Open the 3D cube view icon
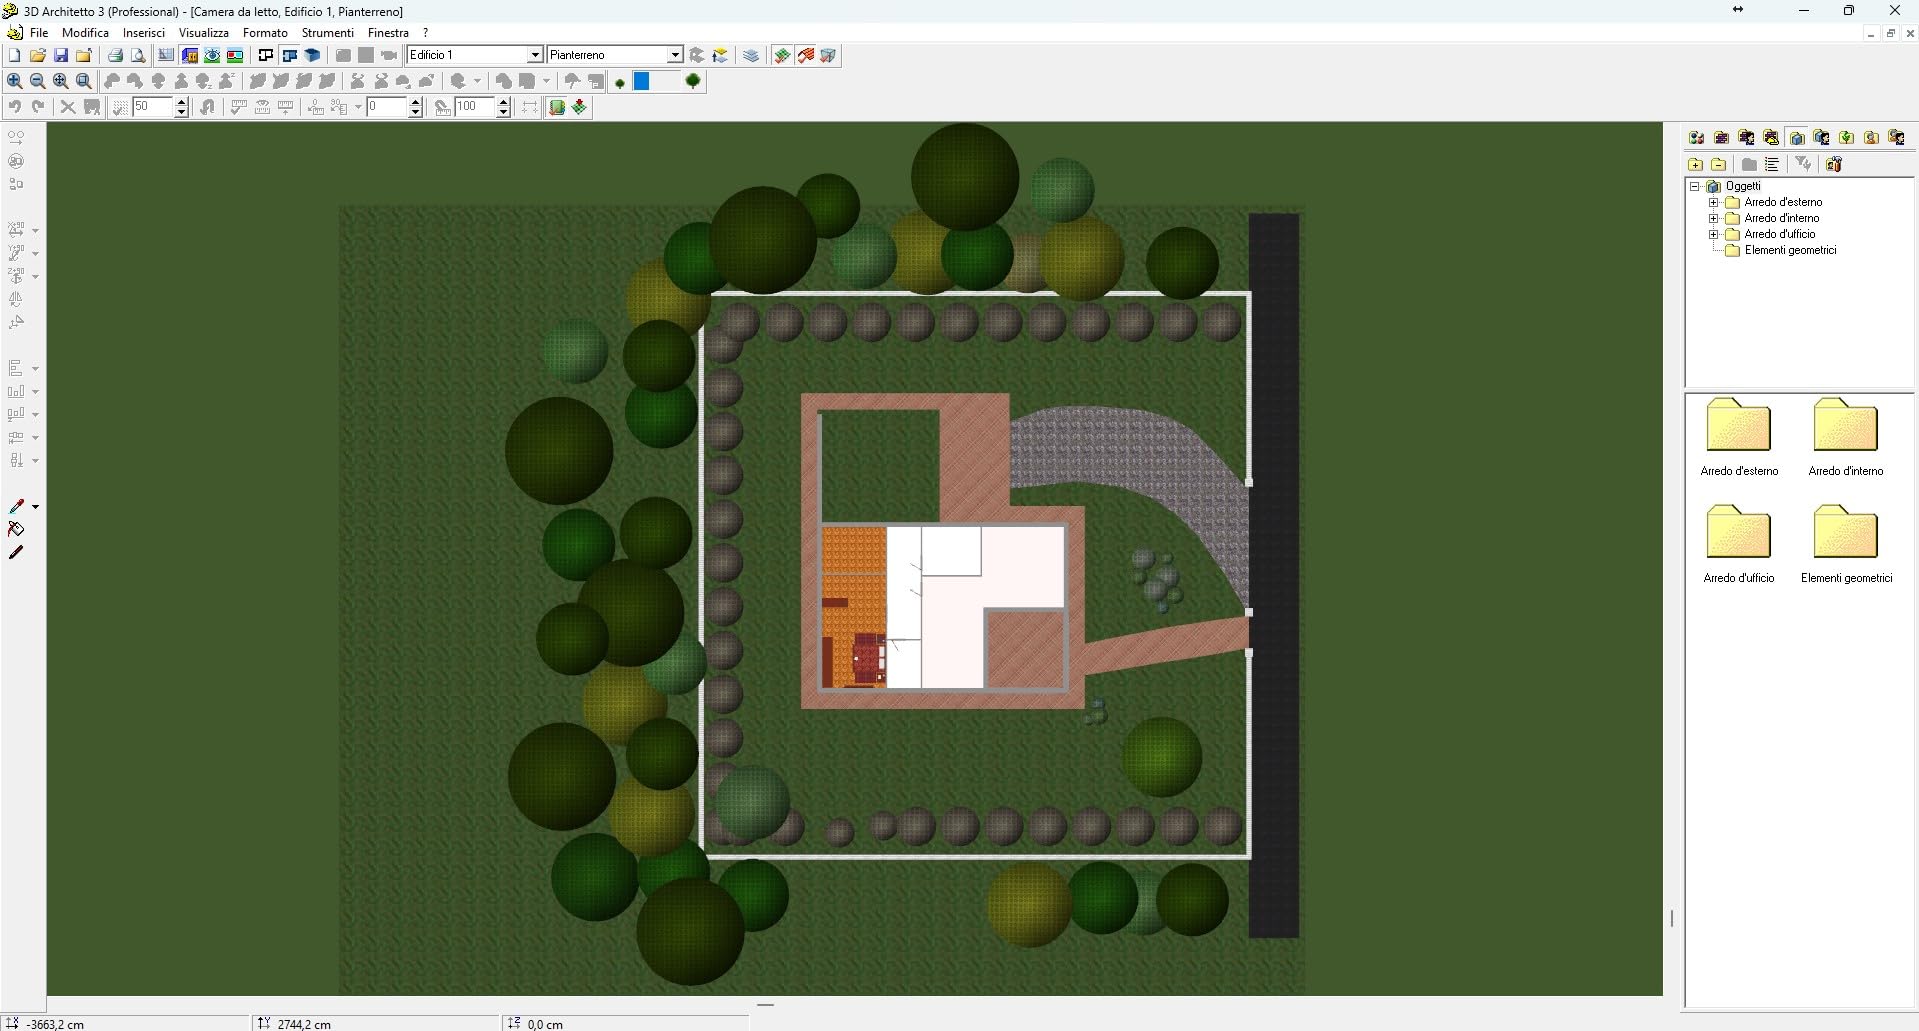The width and height of the screenshot is (1919, 1031). tap(313, 56)
